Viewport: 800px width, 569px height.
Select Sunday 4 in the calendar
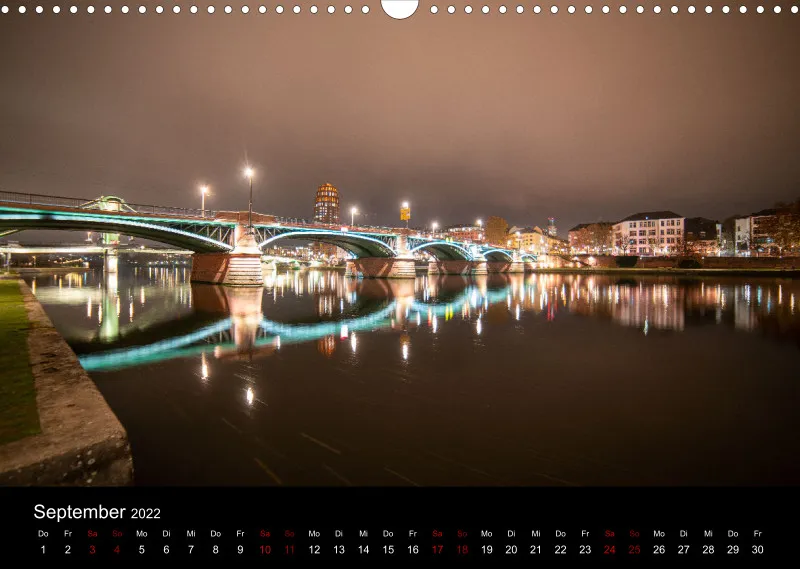click(x=117, y=550)
